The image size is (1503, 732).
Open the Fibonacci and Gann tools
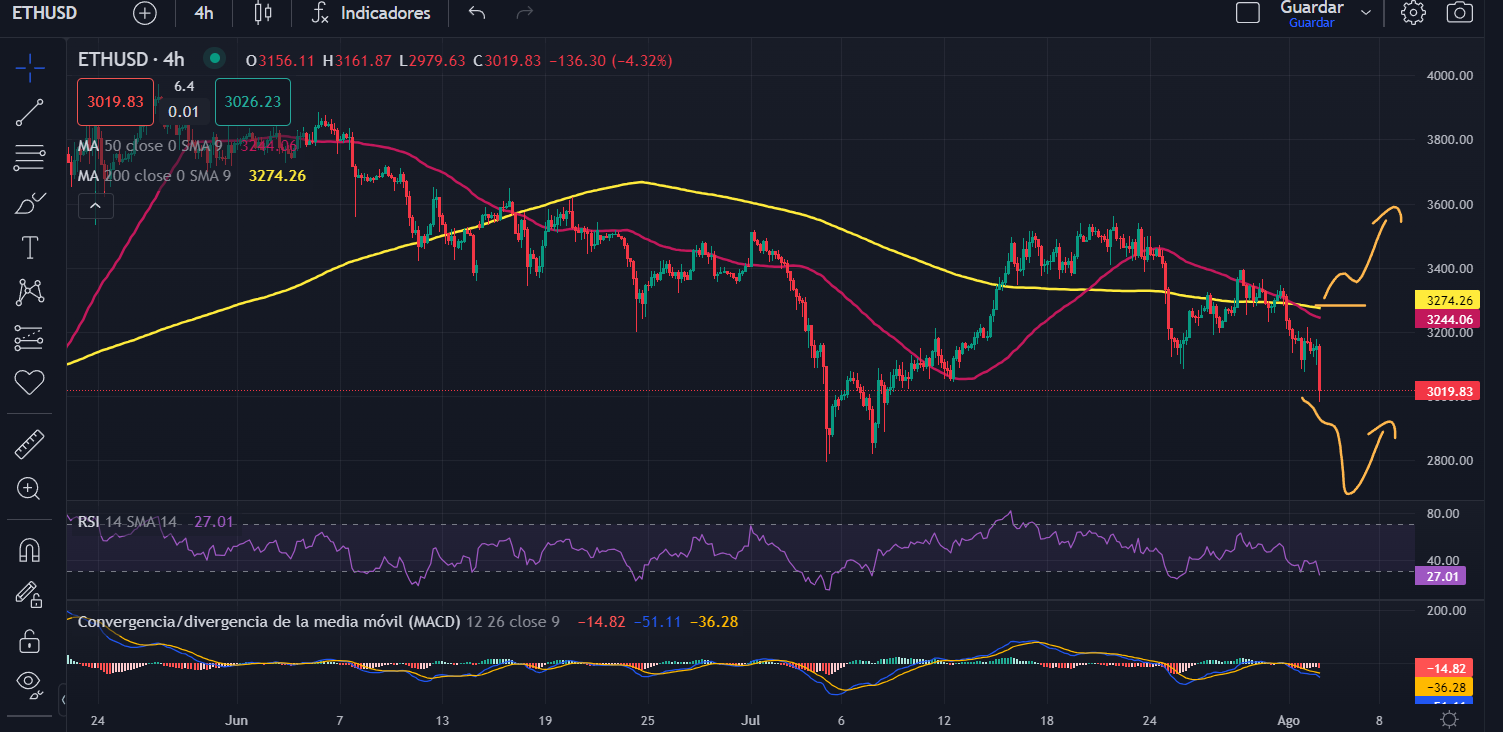pyautogui.click(x=30, y=157)
